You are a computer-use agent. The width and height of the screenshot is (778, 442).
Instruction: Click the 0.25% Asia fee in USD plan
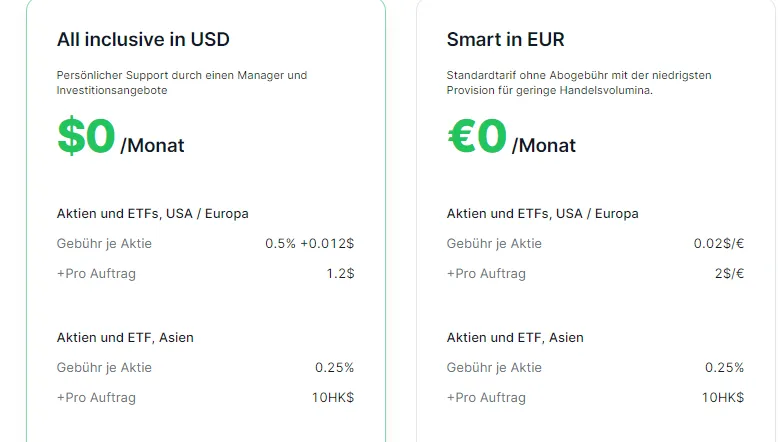[334, 367]
